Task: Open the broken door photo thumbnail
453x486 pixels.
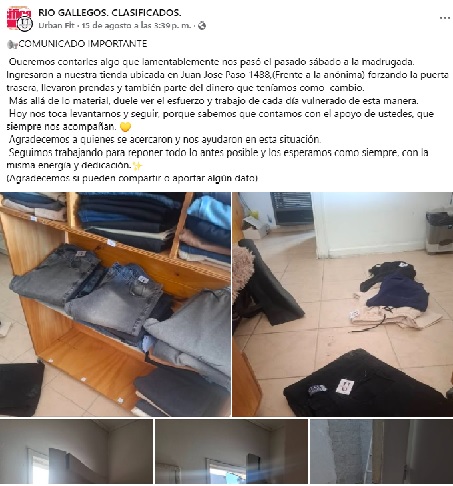Action: (x=76, y=451)
